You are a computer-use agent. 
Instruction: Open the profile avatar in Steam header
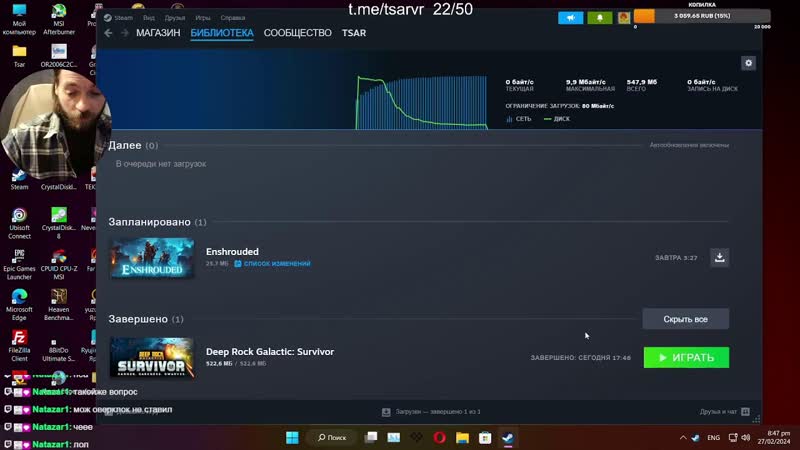[x=623, y=18]
